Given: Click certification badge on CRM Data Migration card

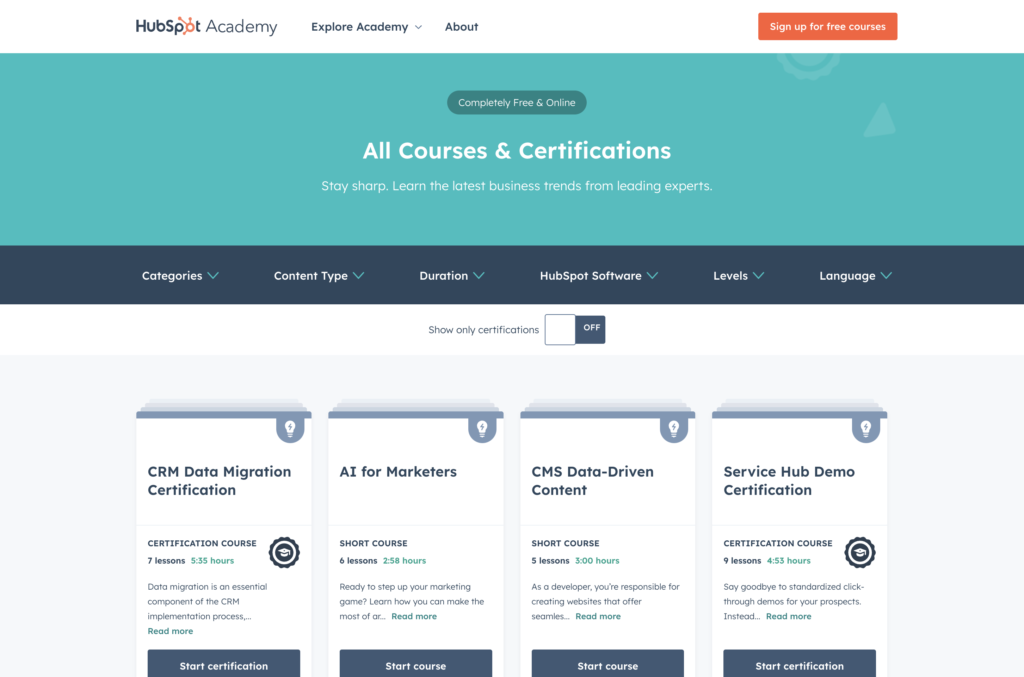Looking at the screenshot, I should pos(284,552).
